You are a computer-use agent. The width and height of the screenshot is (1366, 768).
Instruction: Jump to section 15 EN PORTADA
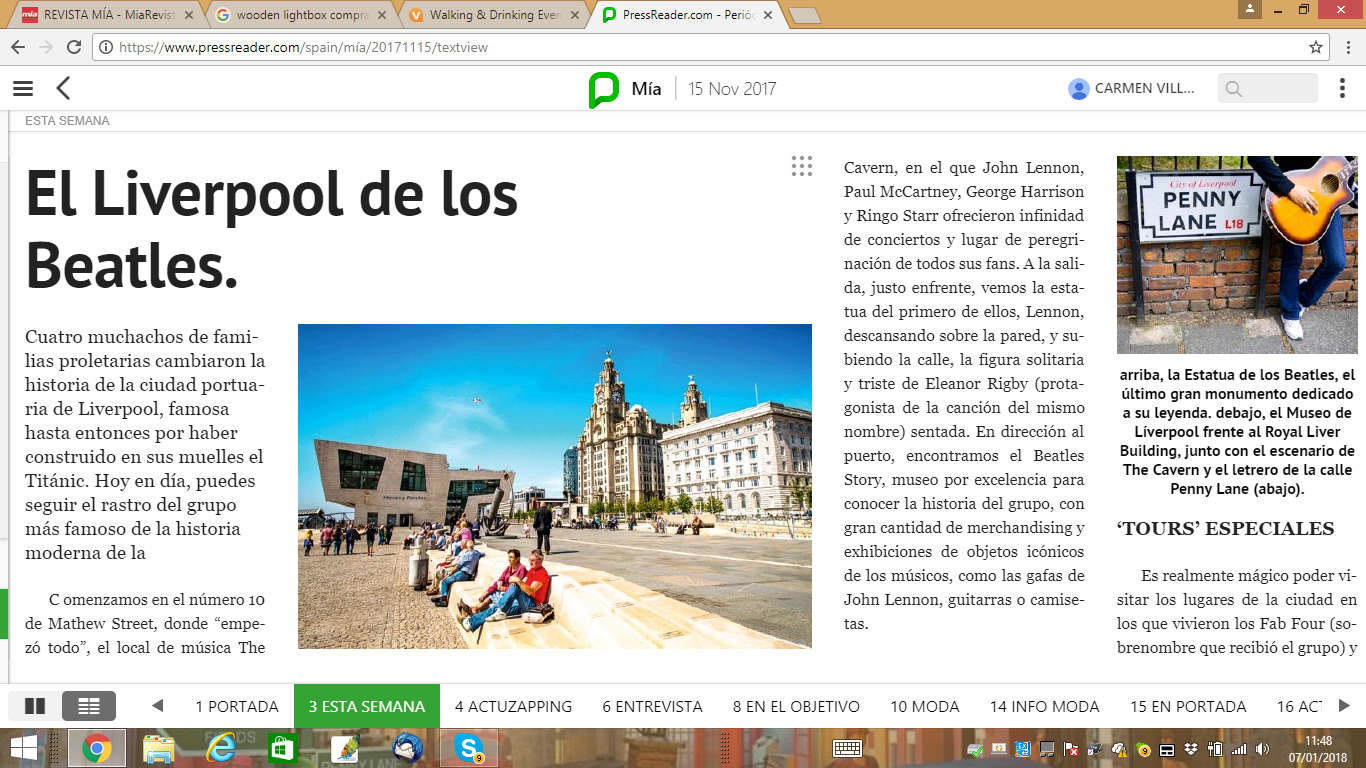click(1189, 706)
